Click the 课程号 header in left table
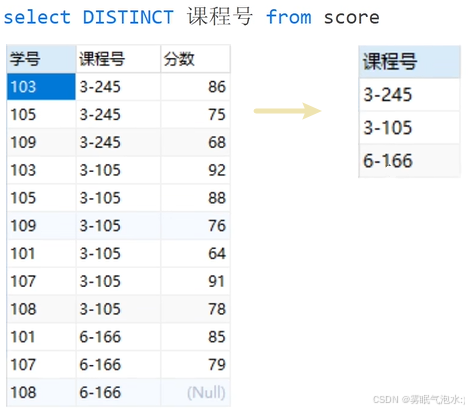The height and width of the screenshot is (411, 469). 118,59
